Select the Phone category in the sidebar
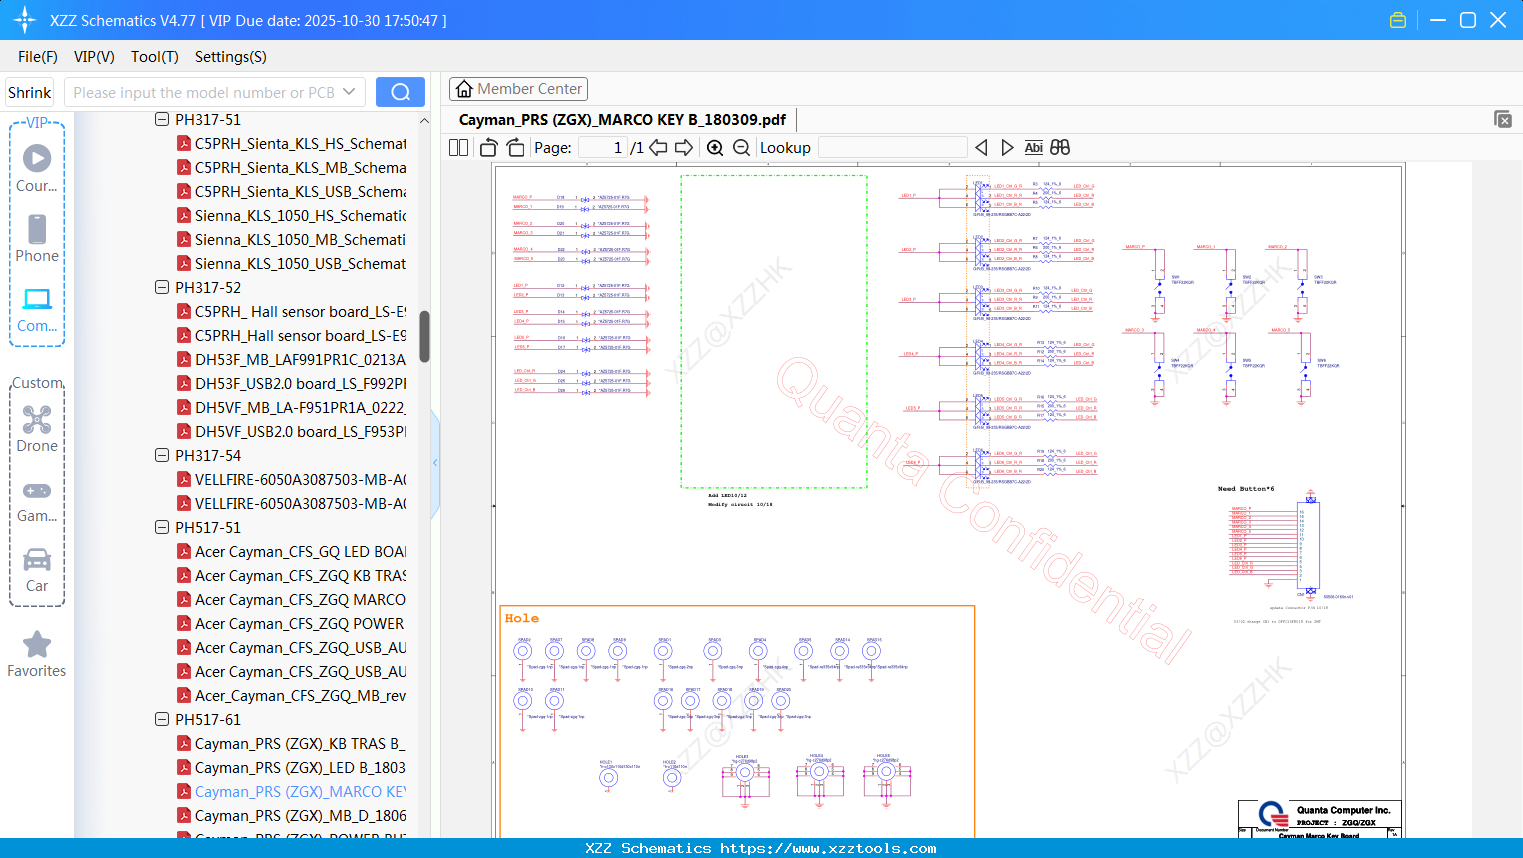The height and width of the screenshot is (858, 1523). pyautogui.click(x=37, y=238)
